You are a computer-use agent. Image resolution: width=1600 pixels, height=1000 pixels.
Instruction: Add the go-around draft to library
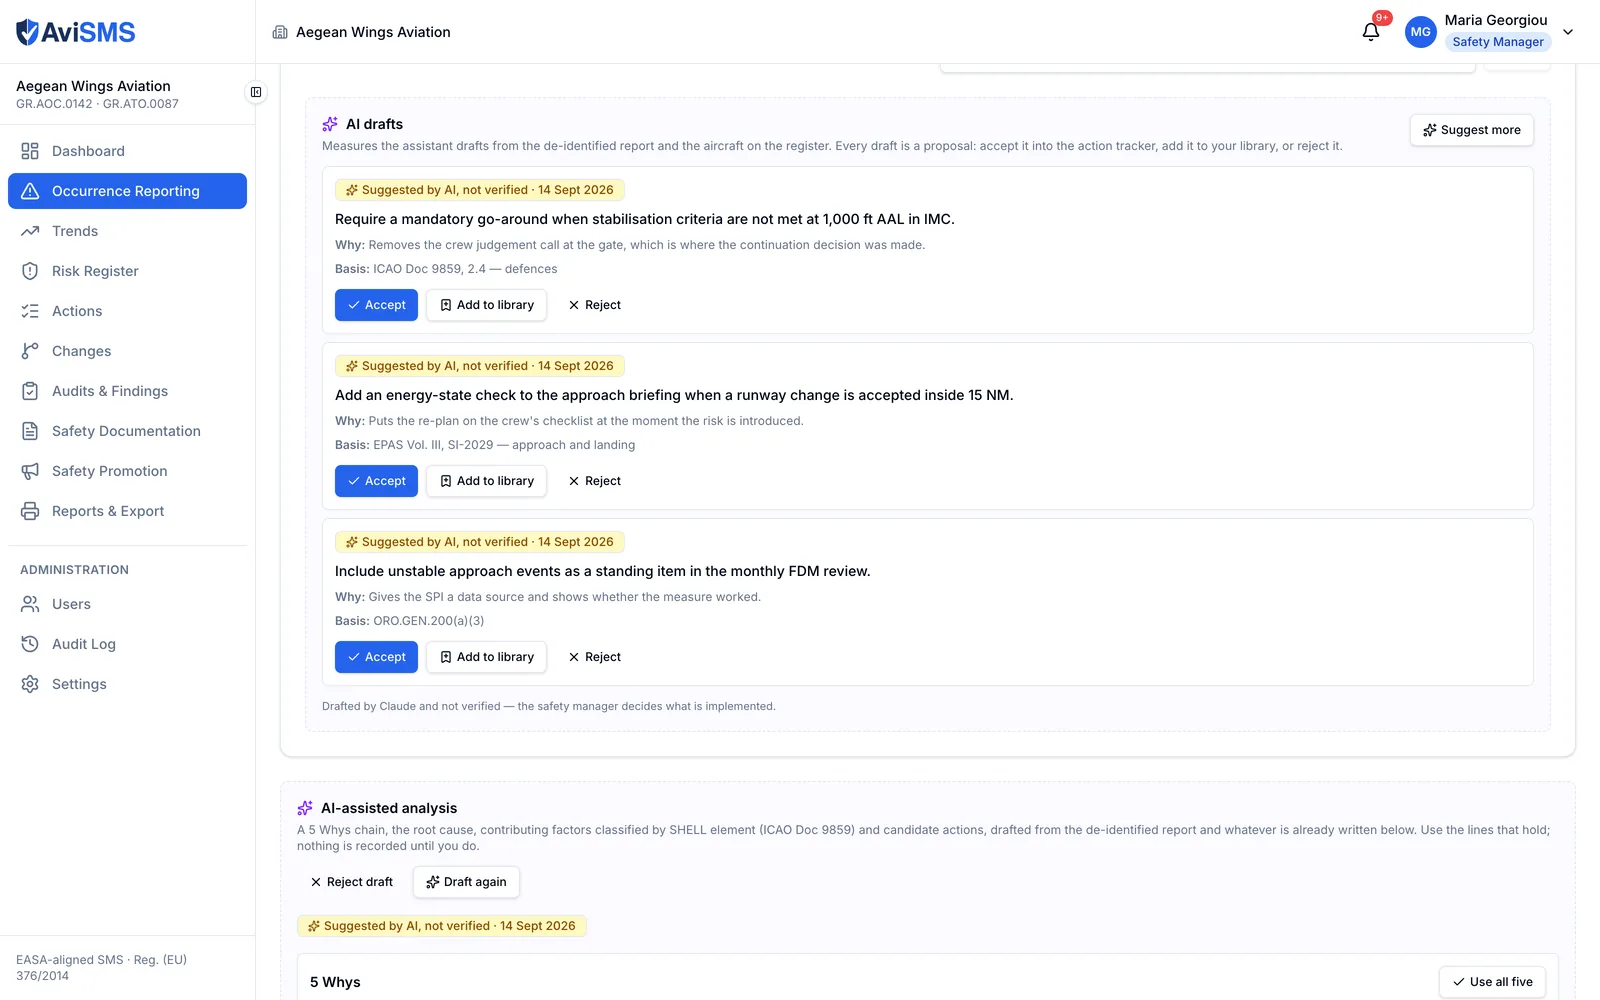486,305
